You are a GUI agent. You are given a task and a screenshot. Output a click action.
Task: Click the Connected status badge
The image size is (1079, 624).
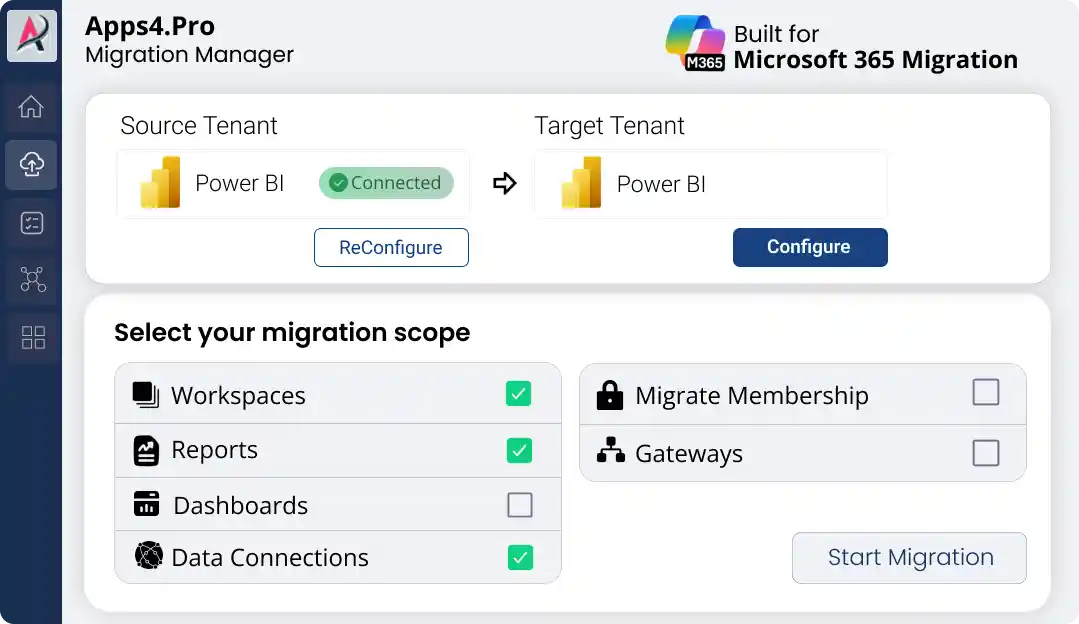(x=386, y=183)
